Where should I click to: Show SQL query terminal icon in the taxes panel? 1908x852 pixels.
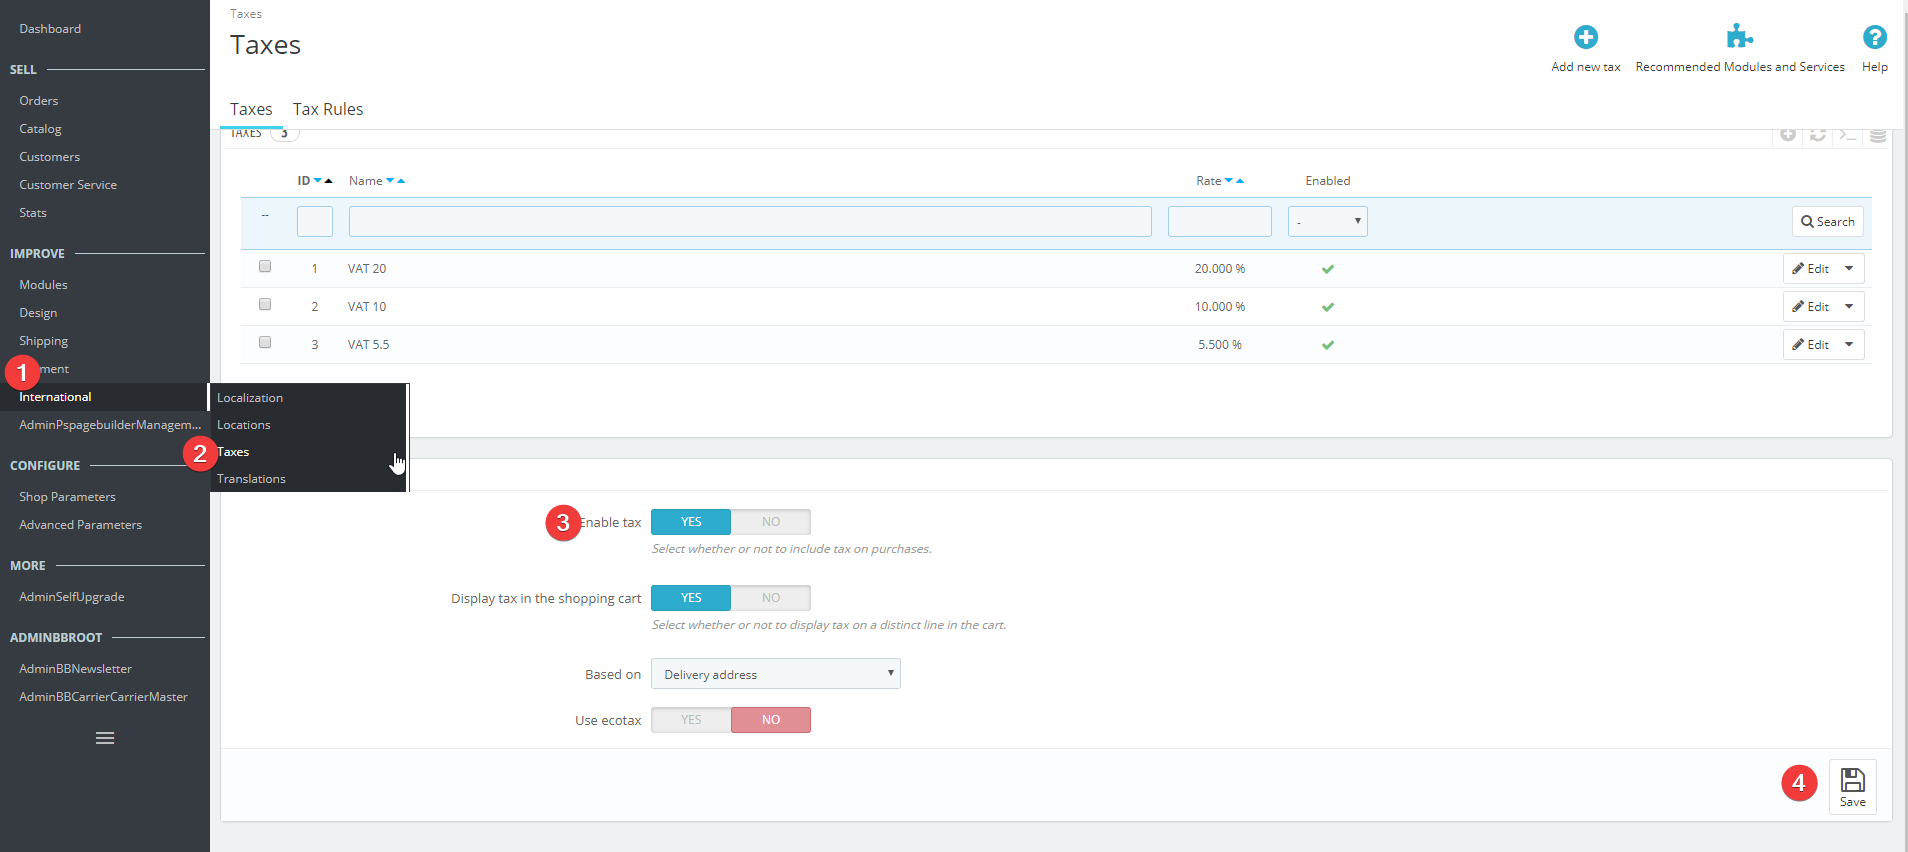pos(1847,135)
